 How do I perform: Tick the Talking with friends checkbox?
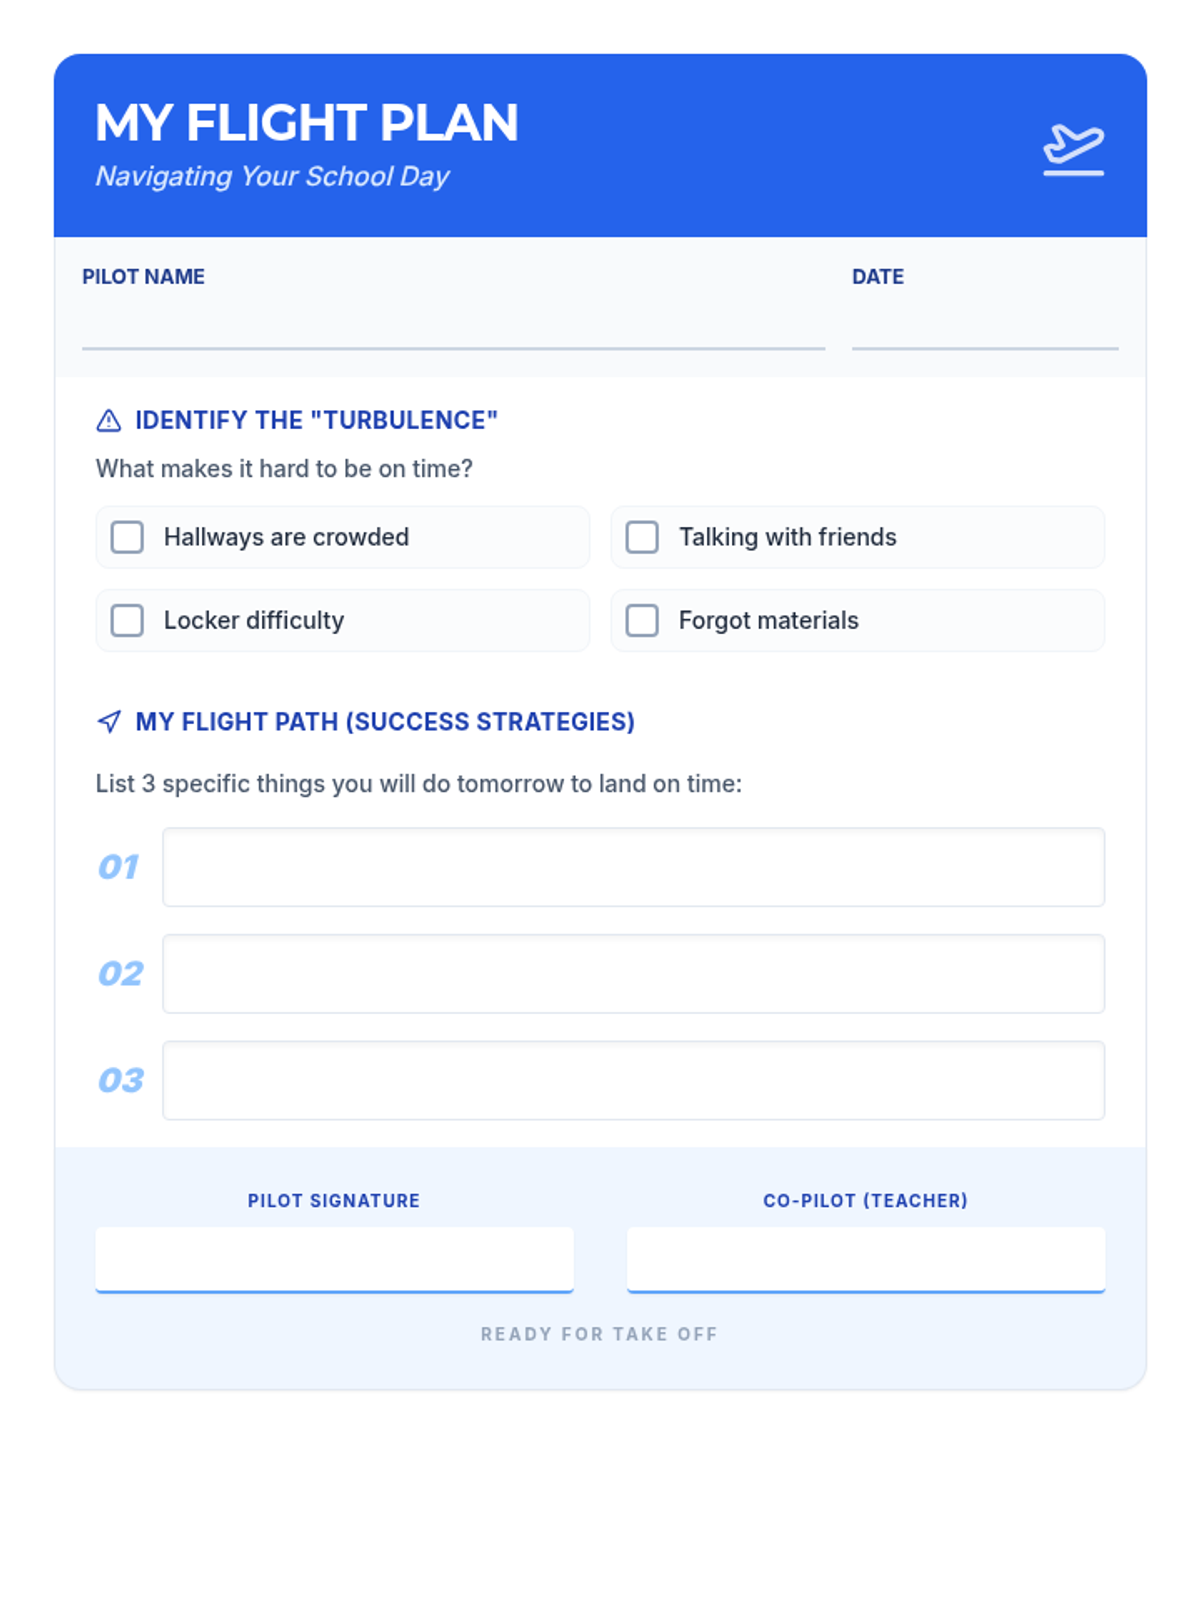pyautogui.click(x=642, y=537)
